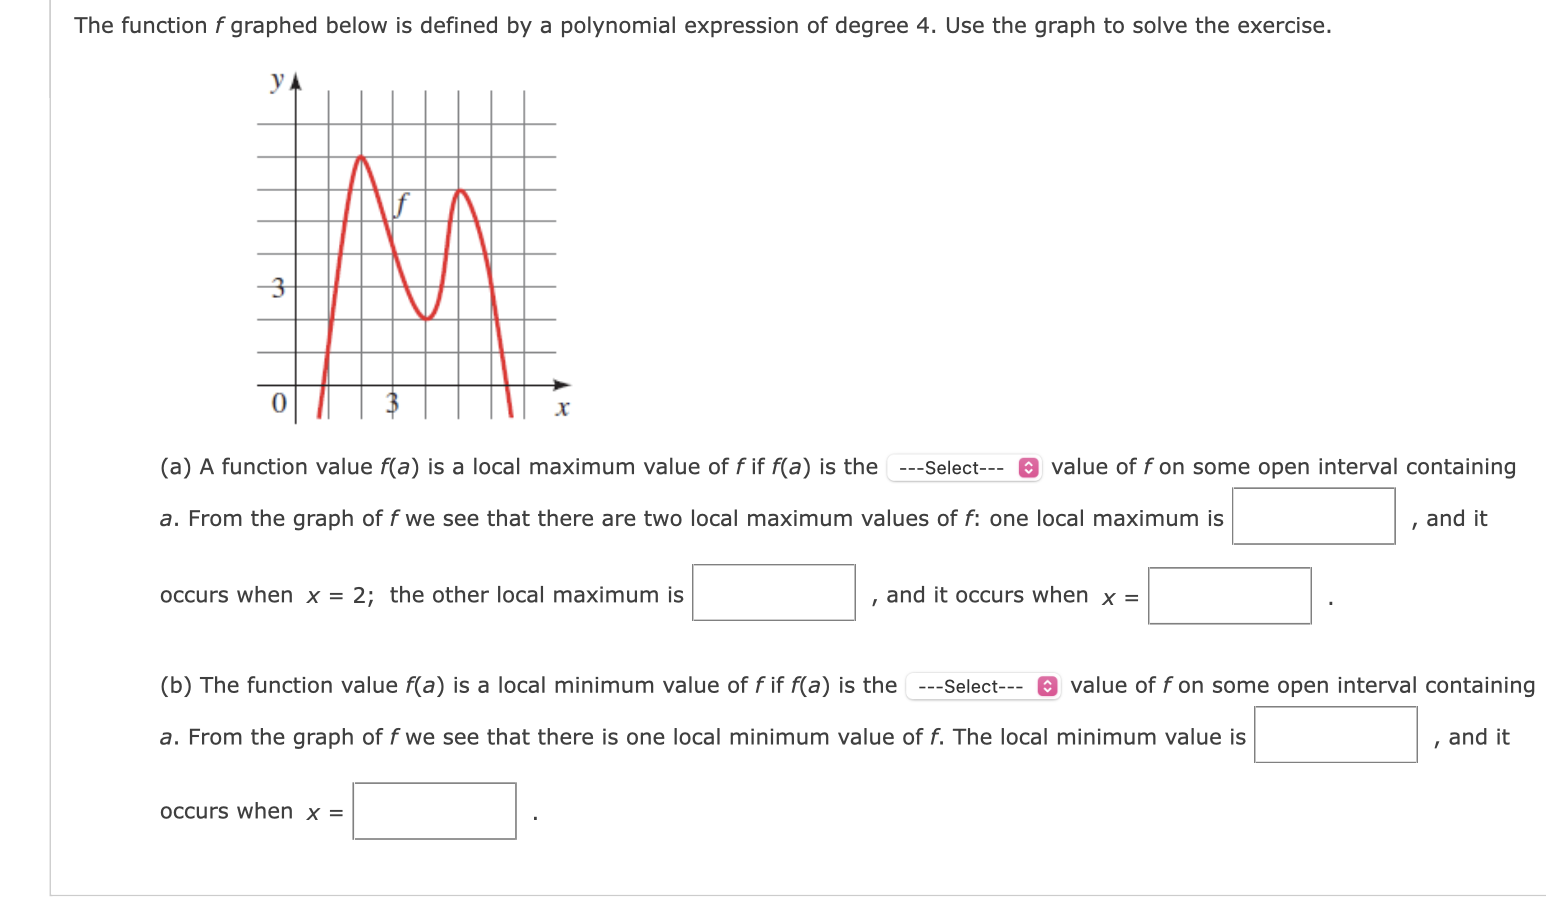The image size is (1546, 916).
Task: Click the local minimum value box in part (b)
Action: (x=1335, y=736)
